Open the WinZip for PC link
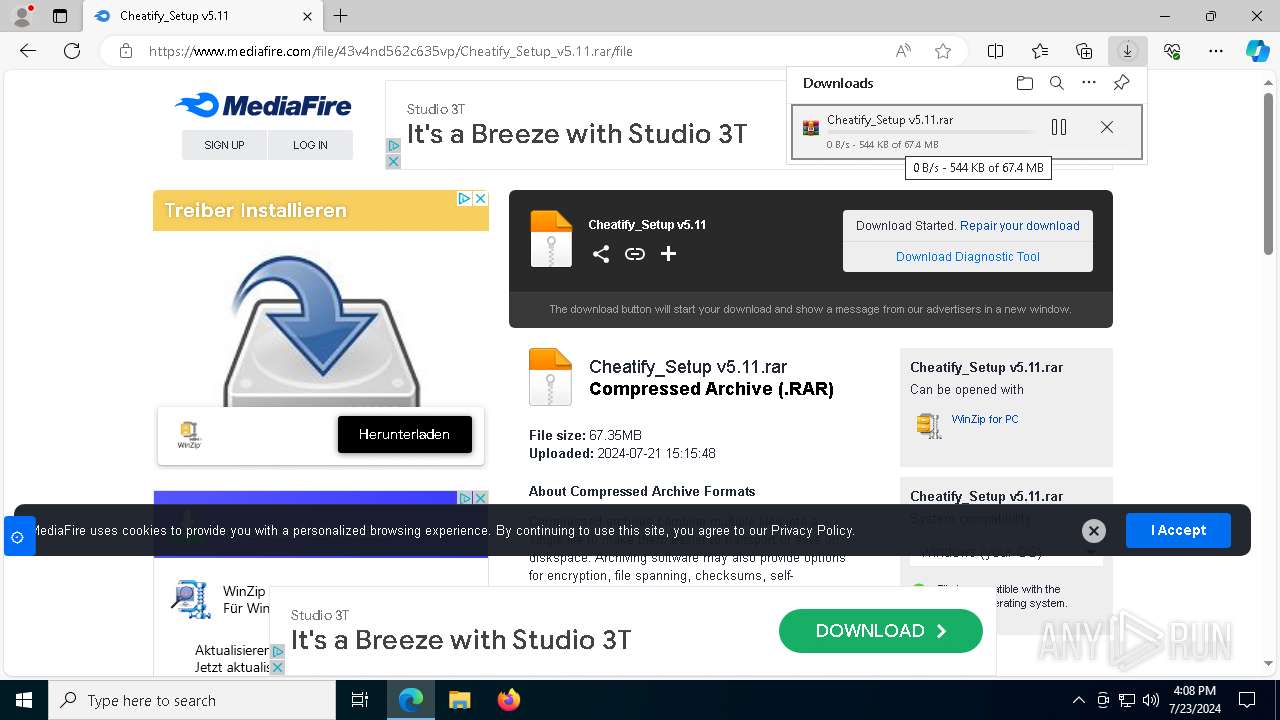This screenshot has width=1280, height=720. pos(985,419)
